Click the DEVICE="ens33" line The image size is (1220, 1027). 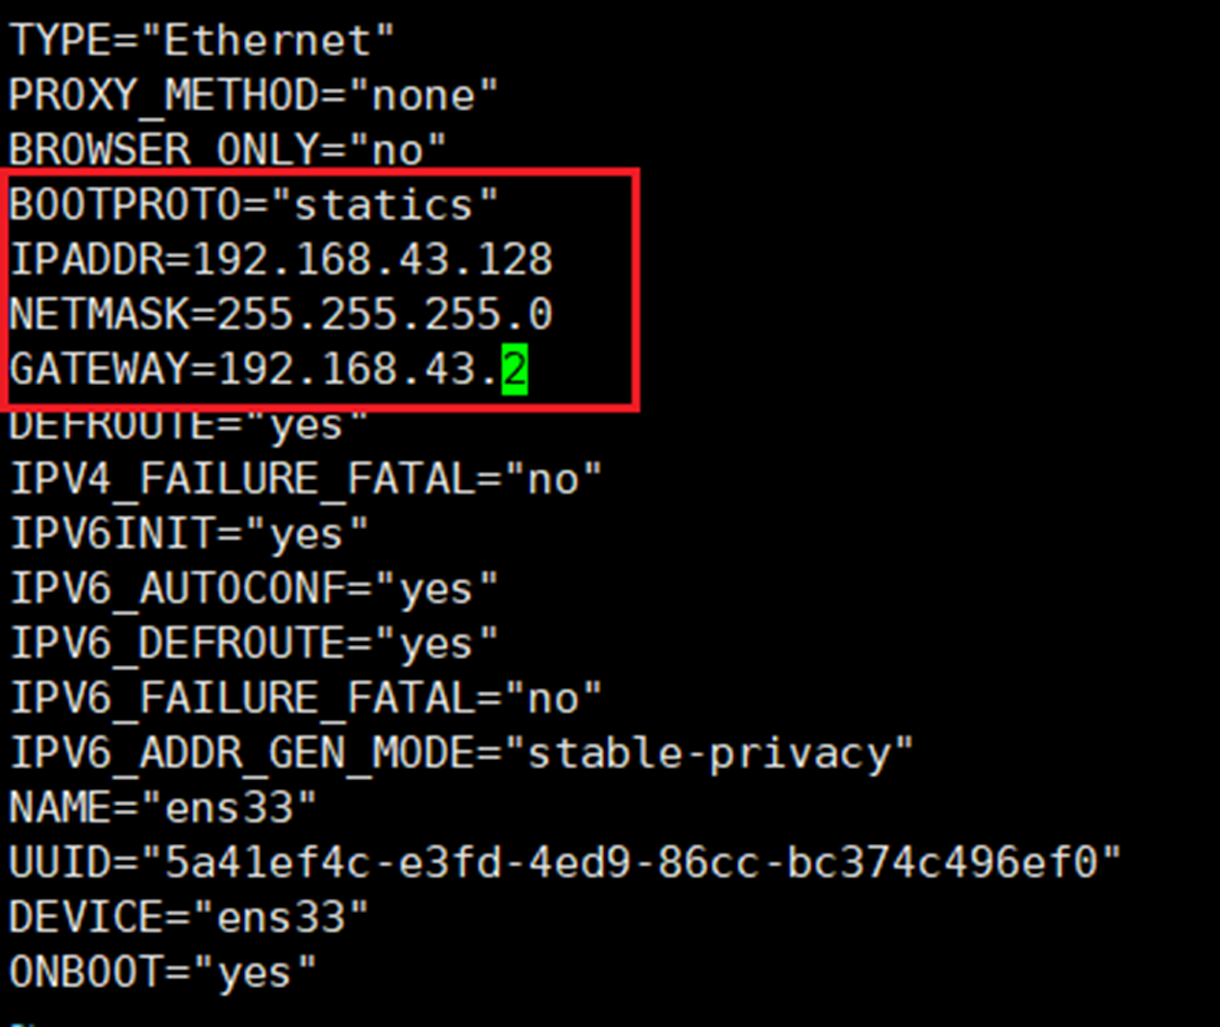189,916
